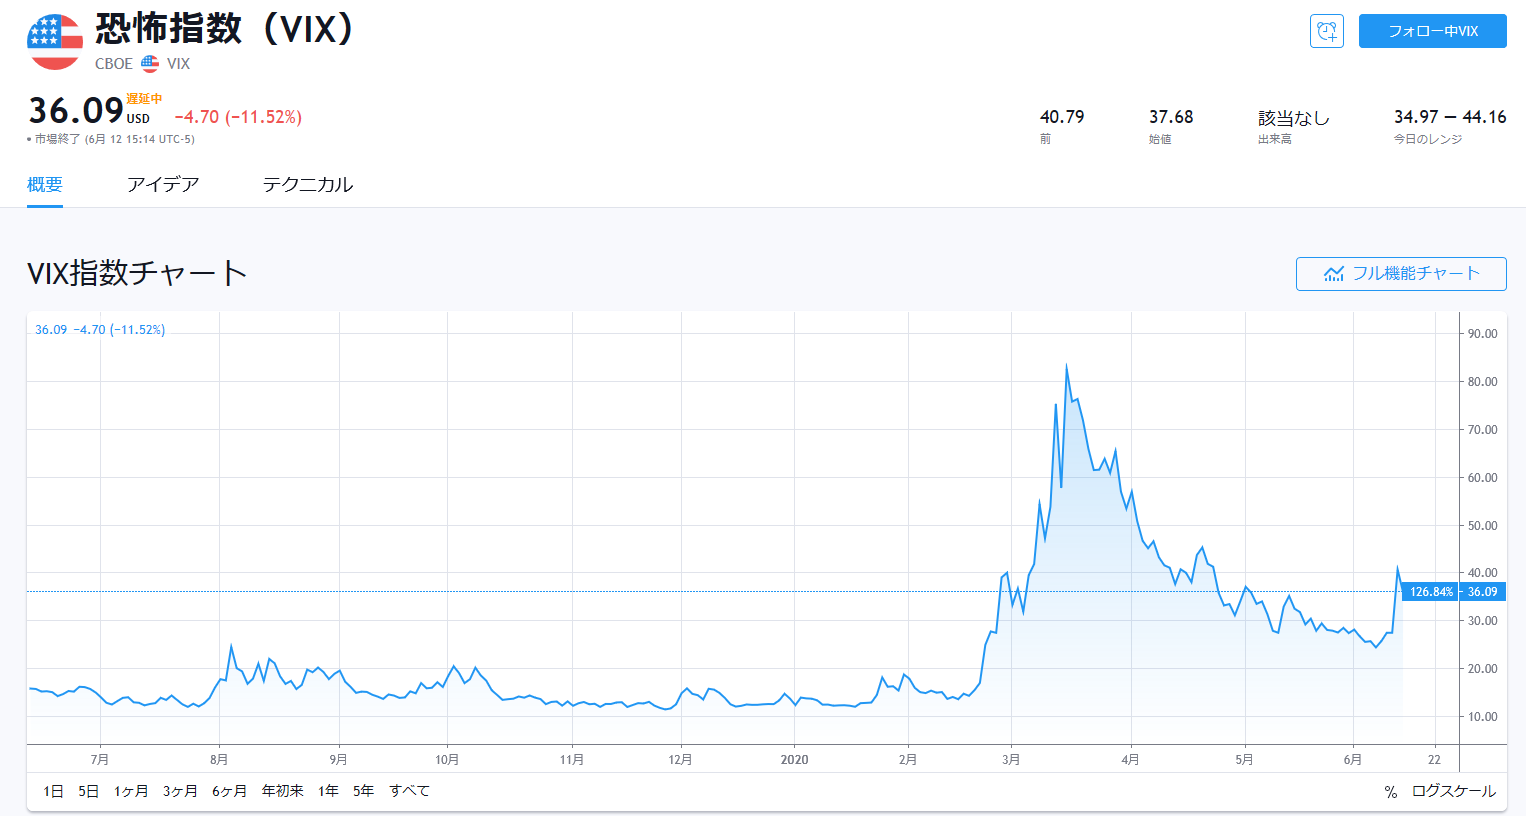Viewport: 1526px width, 816px height.
Task: Click the US flag VIX logo
Action: tap(55, 42)
